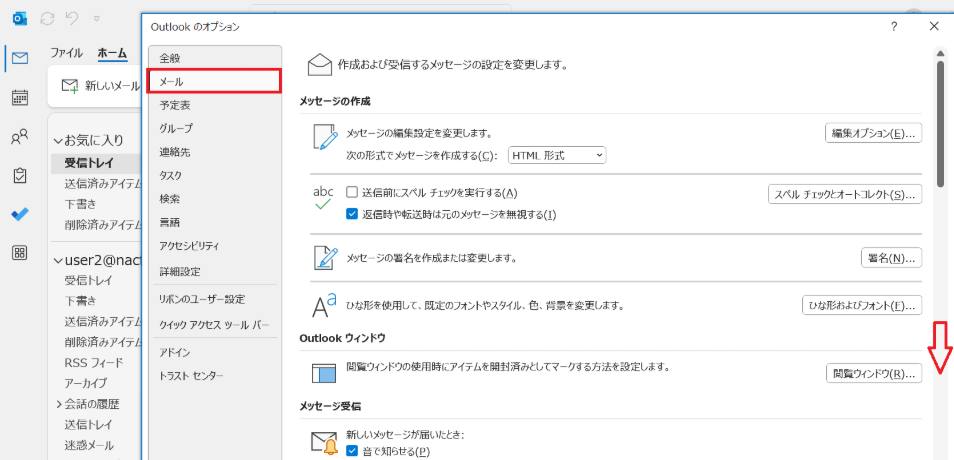Image resolution: width=954 pixels, height=460 pixels.
Task: Open the Calendar view icon
Action: [19, 97]
